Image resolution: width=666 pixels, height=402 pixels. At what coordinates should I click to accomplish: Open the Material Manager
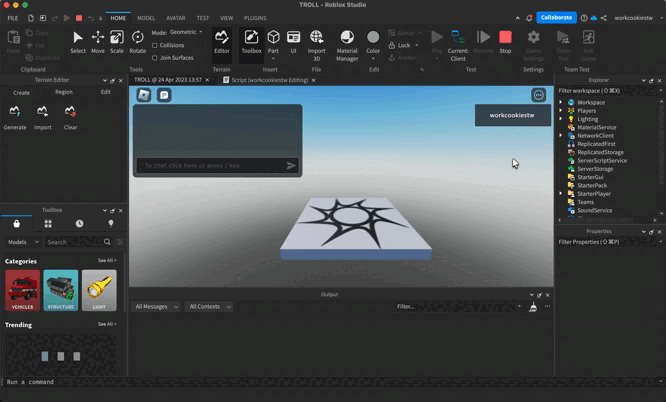pos(347,45)
